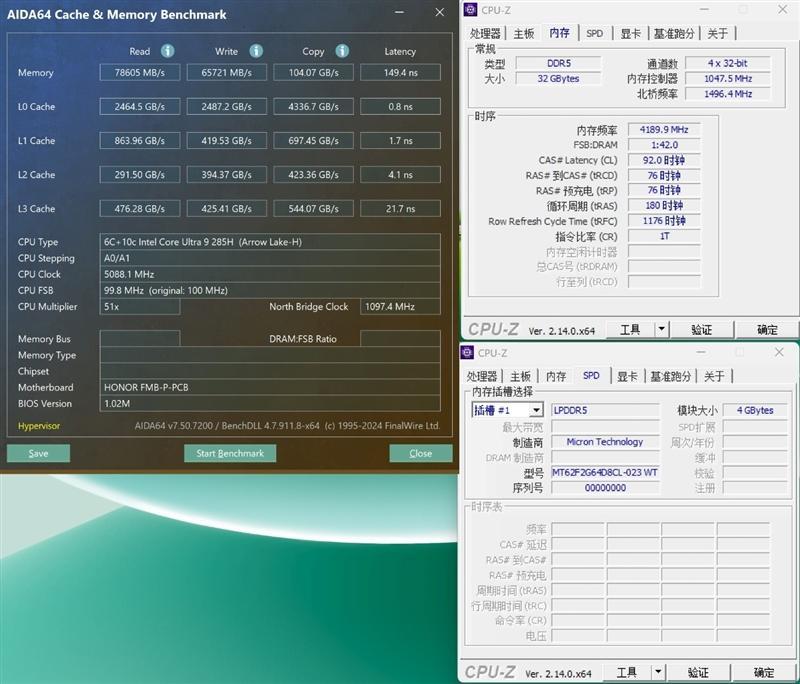Viewport: 800px width, 684px height.
Task: Click the info icon next to Read
Action: point(167,51)
